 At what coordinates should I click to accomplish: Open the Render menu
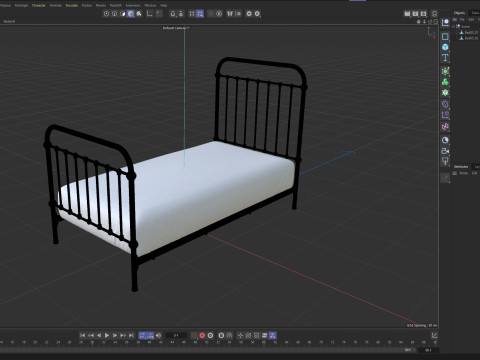(101, 5)
